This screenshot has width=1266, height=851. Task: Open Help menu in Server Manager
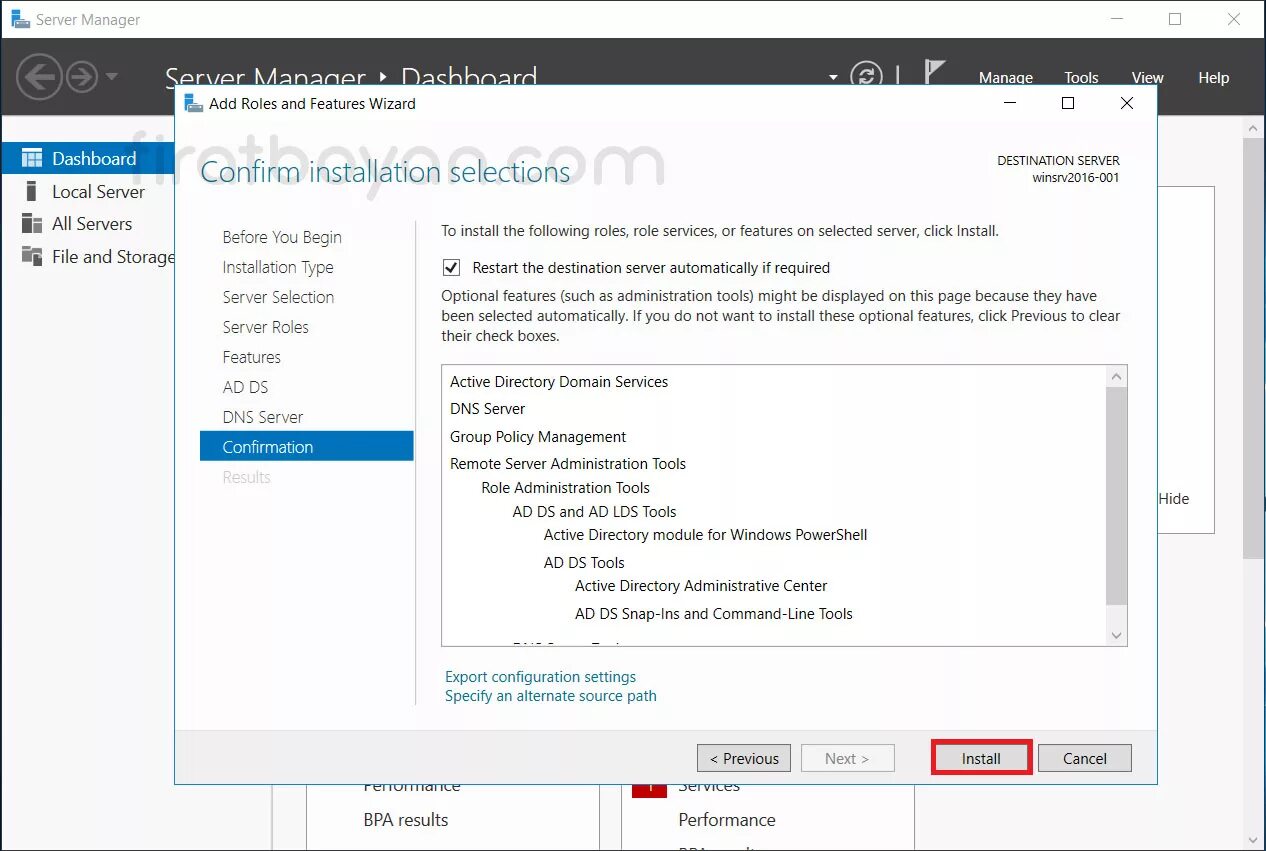point(1213,78)
